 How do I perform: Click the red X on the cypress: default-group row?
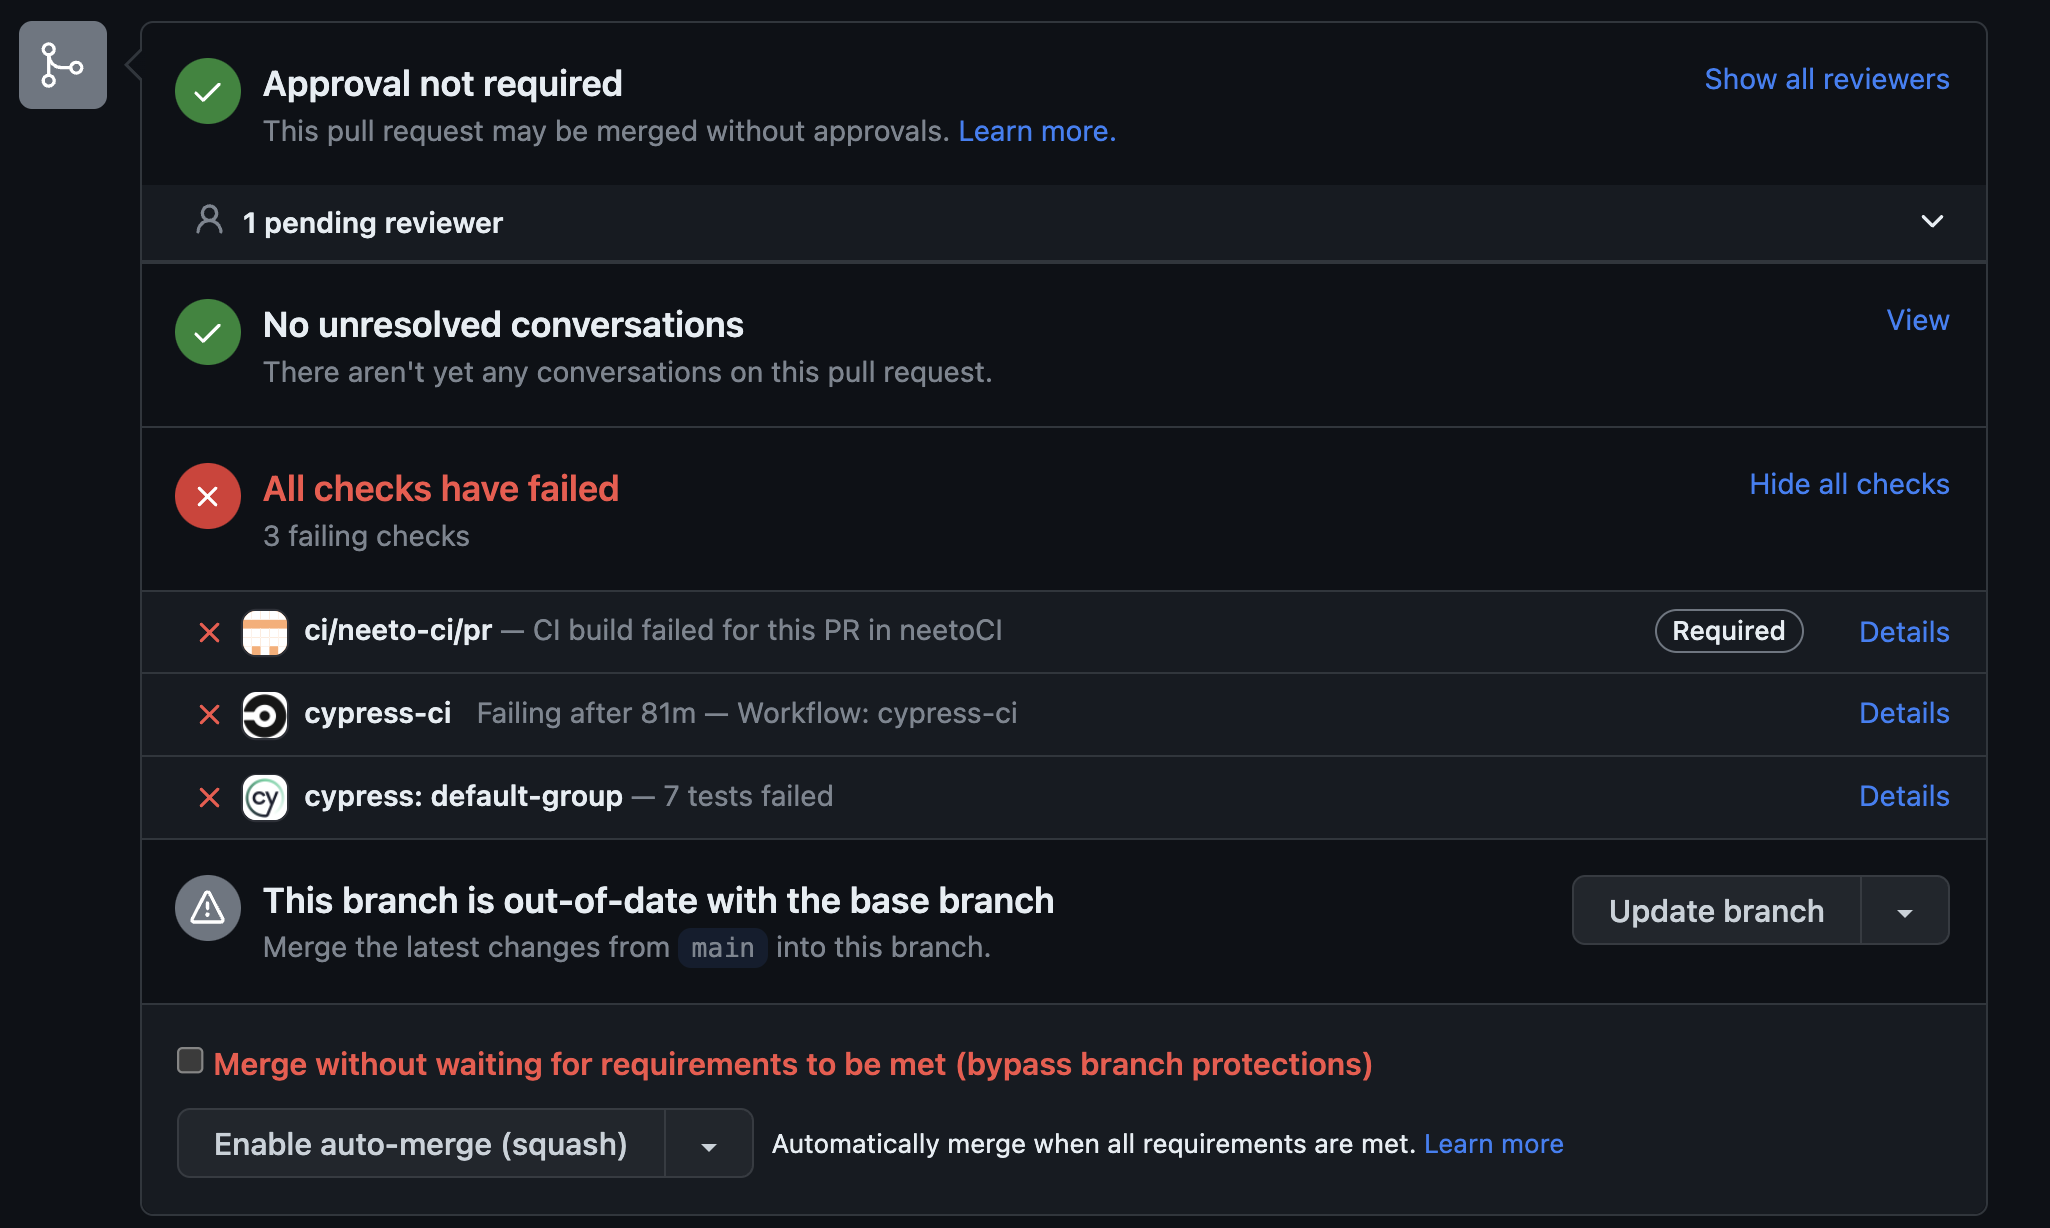click(x=209, y=797)
